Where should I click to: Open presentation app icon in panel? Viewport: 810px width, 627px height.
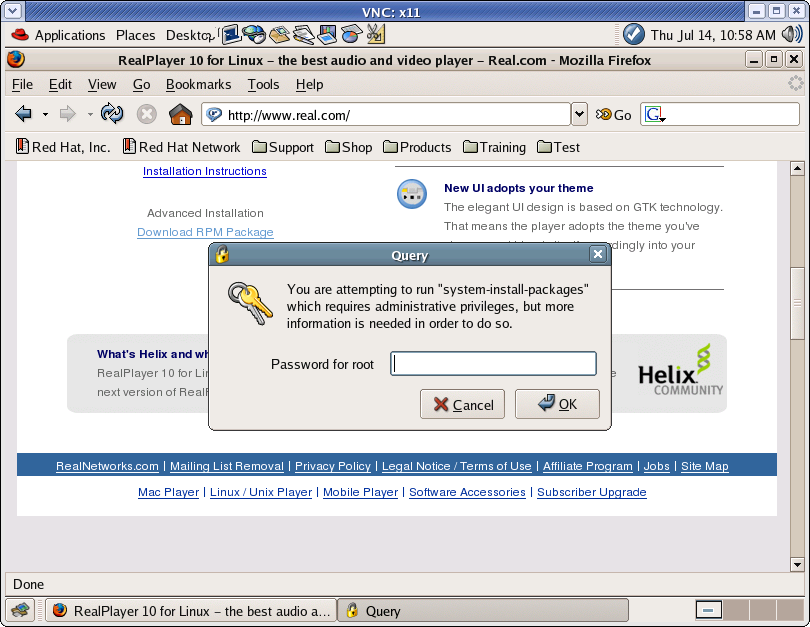pyautogui.click(x=327, y=34)
